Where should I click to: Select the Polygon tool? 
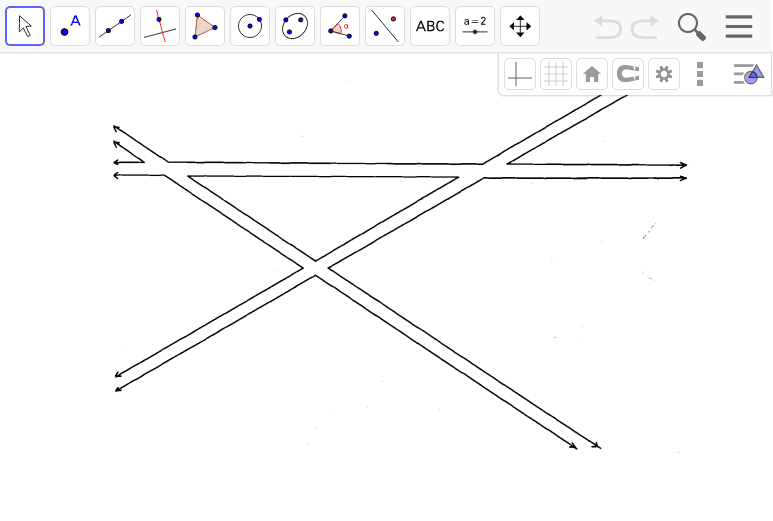click(x=205, y=26)
